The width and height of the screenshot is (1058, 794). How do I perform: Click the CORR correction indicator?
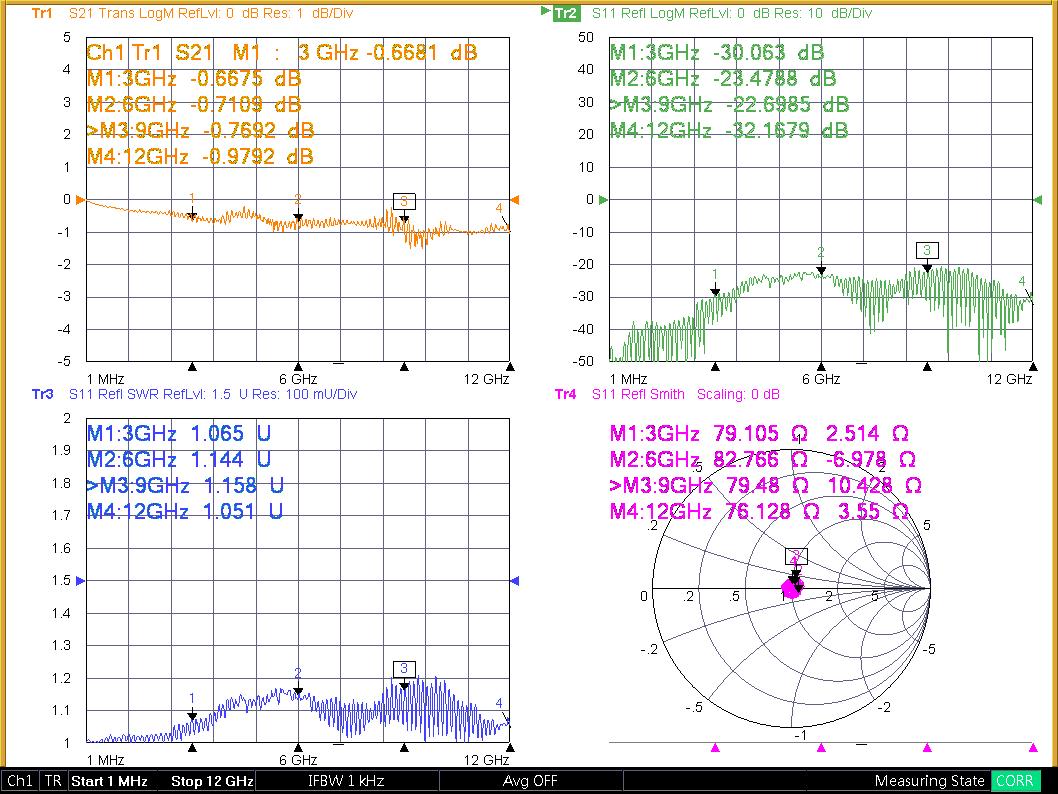click(1014, 781)
